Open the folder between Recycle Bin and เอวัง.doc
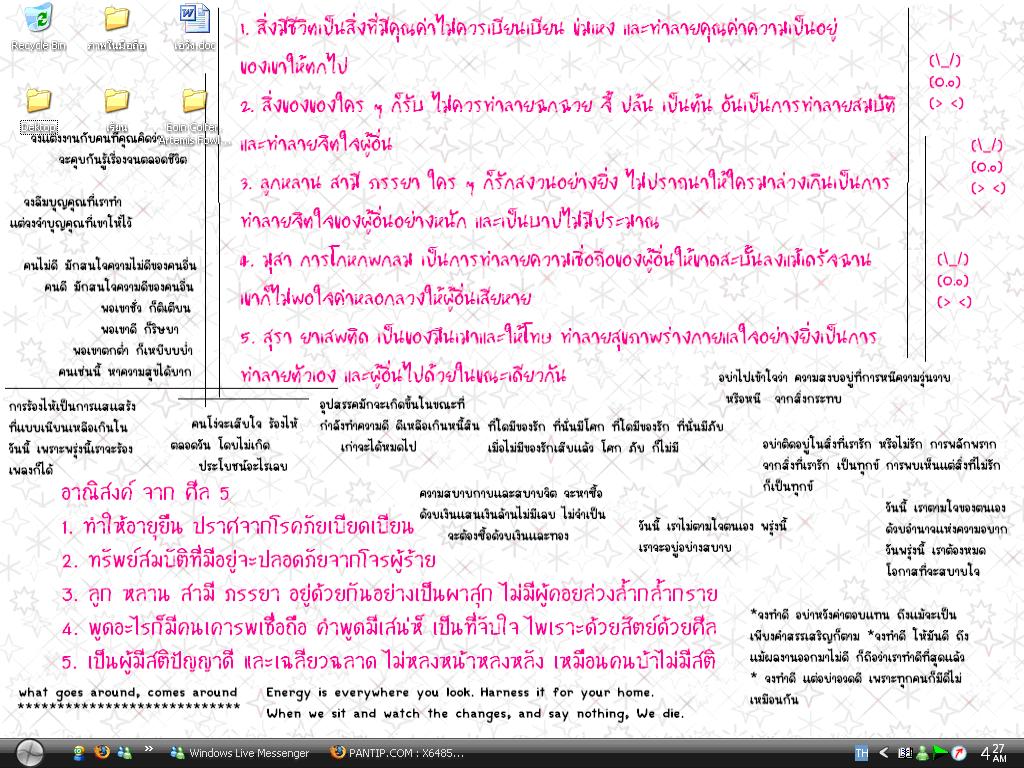Viewport: 1024px width, 768px height. (117, 27)
